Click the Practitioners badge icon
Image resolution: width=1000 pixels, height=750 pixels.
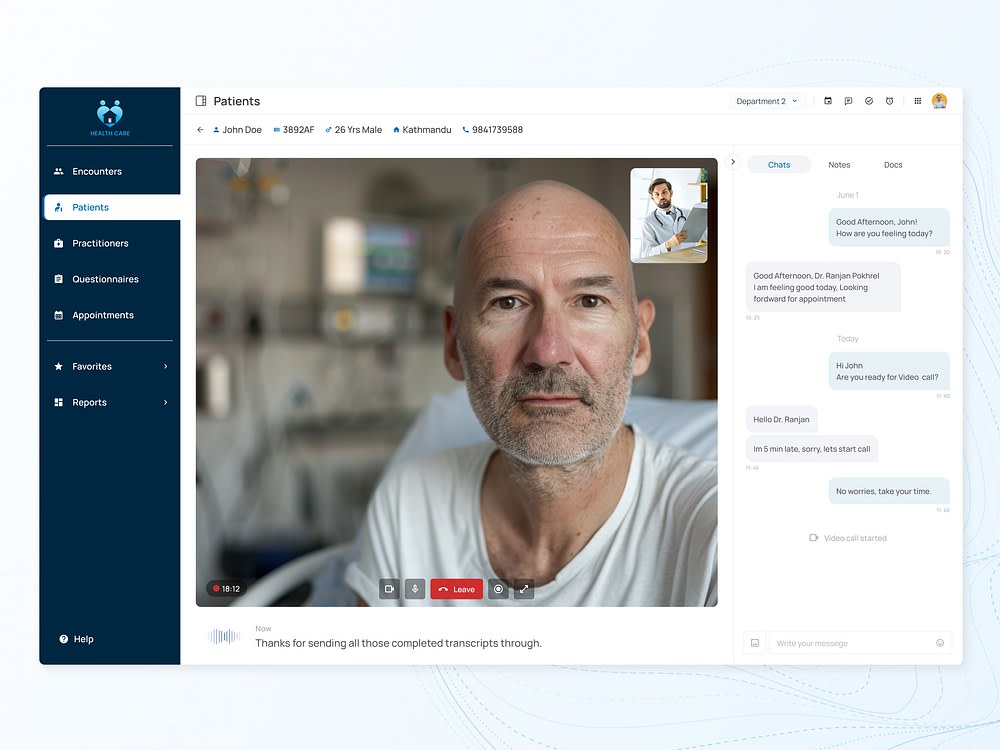pyautogui.click(x=59, y=243)
